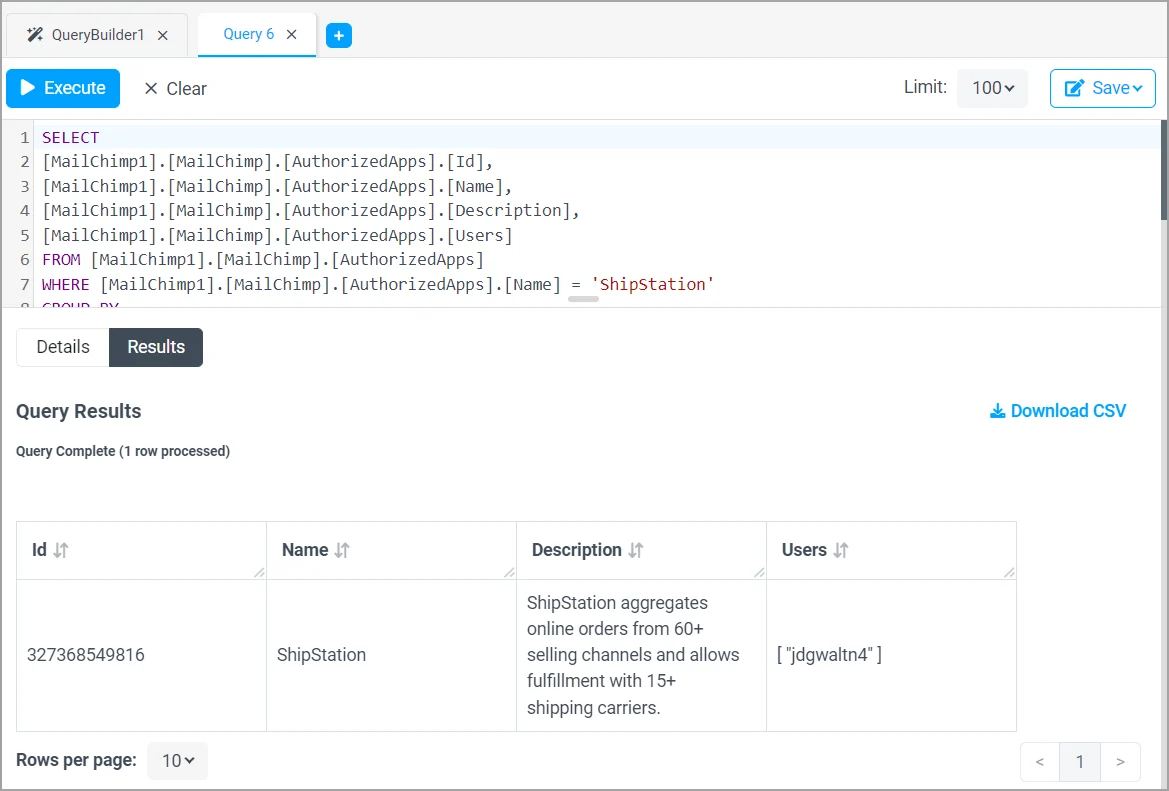Click the [Description] column line in editor
The image size is (1169, 791).
pos(311,211)
